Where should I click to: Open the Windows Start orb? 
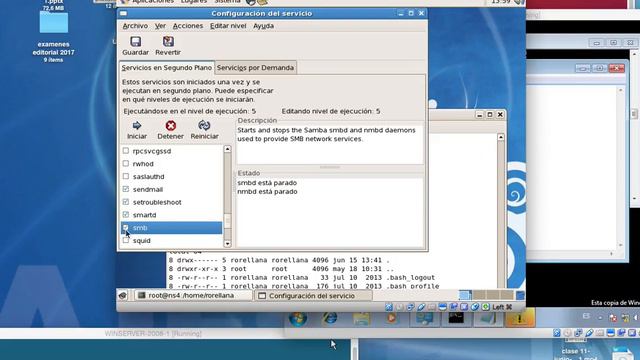pos(298,318)
